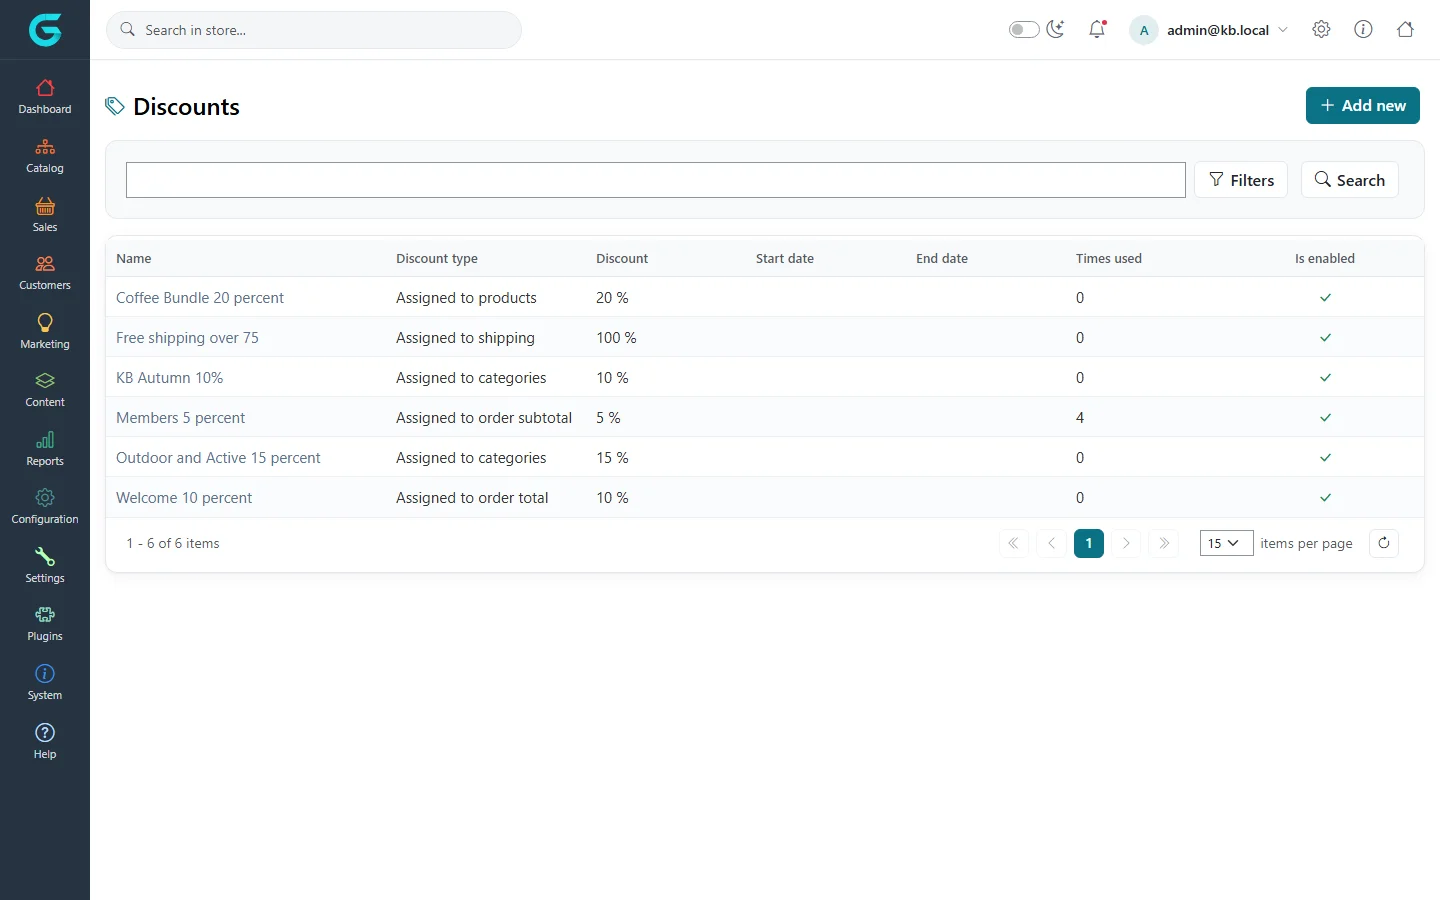Viewport: 1440px width, 900px height.
Task: Open the Coffee Bundle 20 percent discount
Action: click(200, 298)
